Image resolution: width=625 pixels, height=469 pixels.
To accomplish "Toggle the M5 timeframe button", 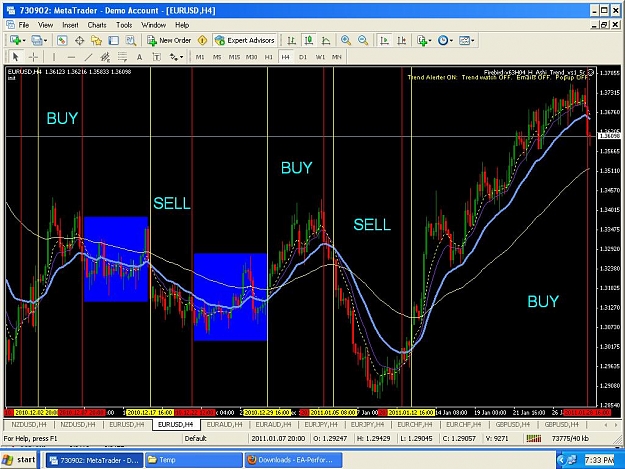I will 217,57.
